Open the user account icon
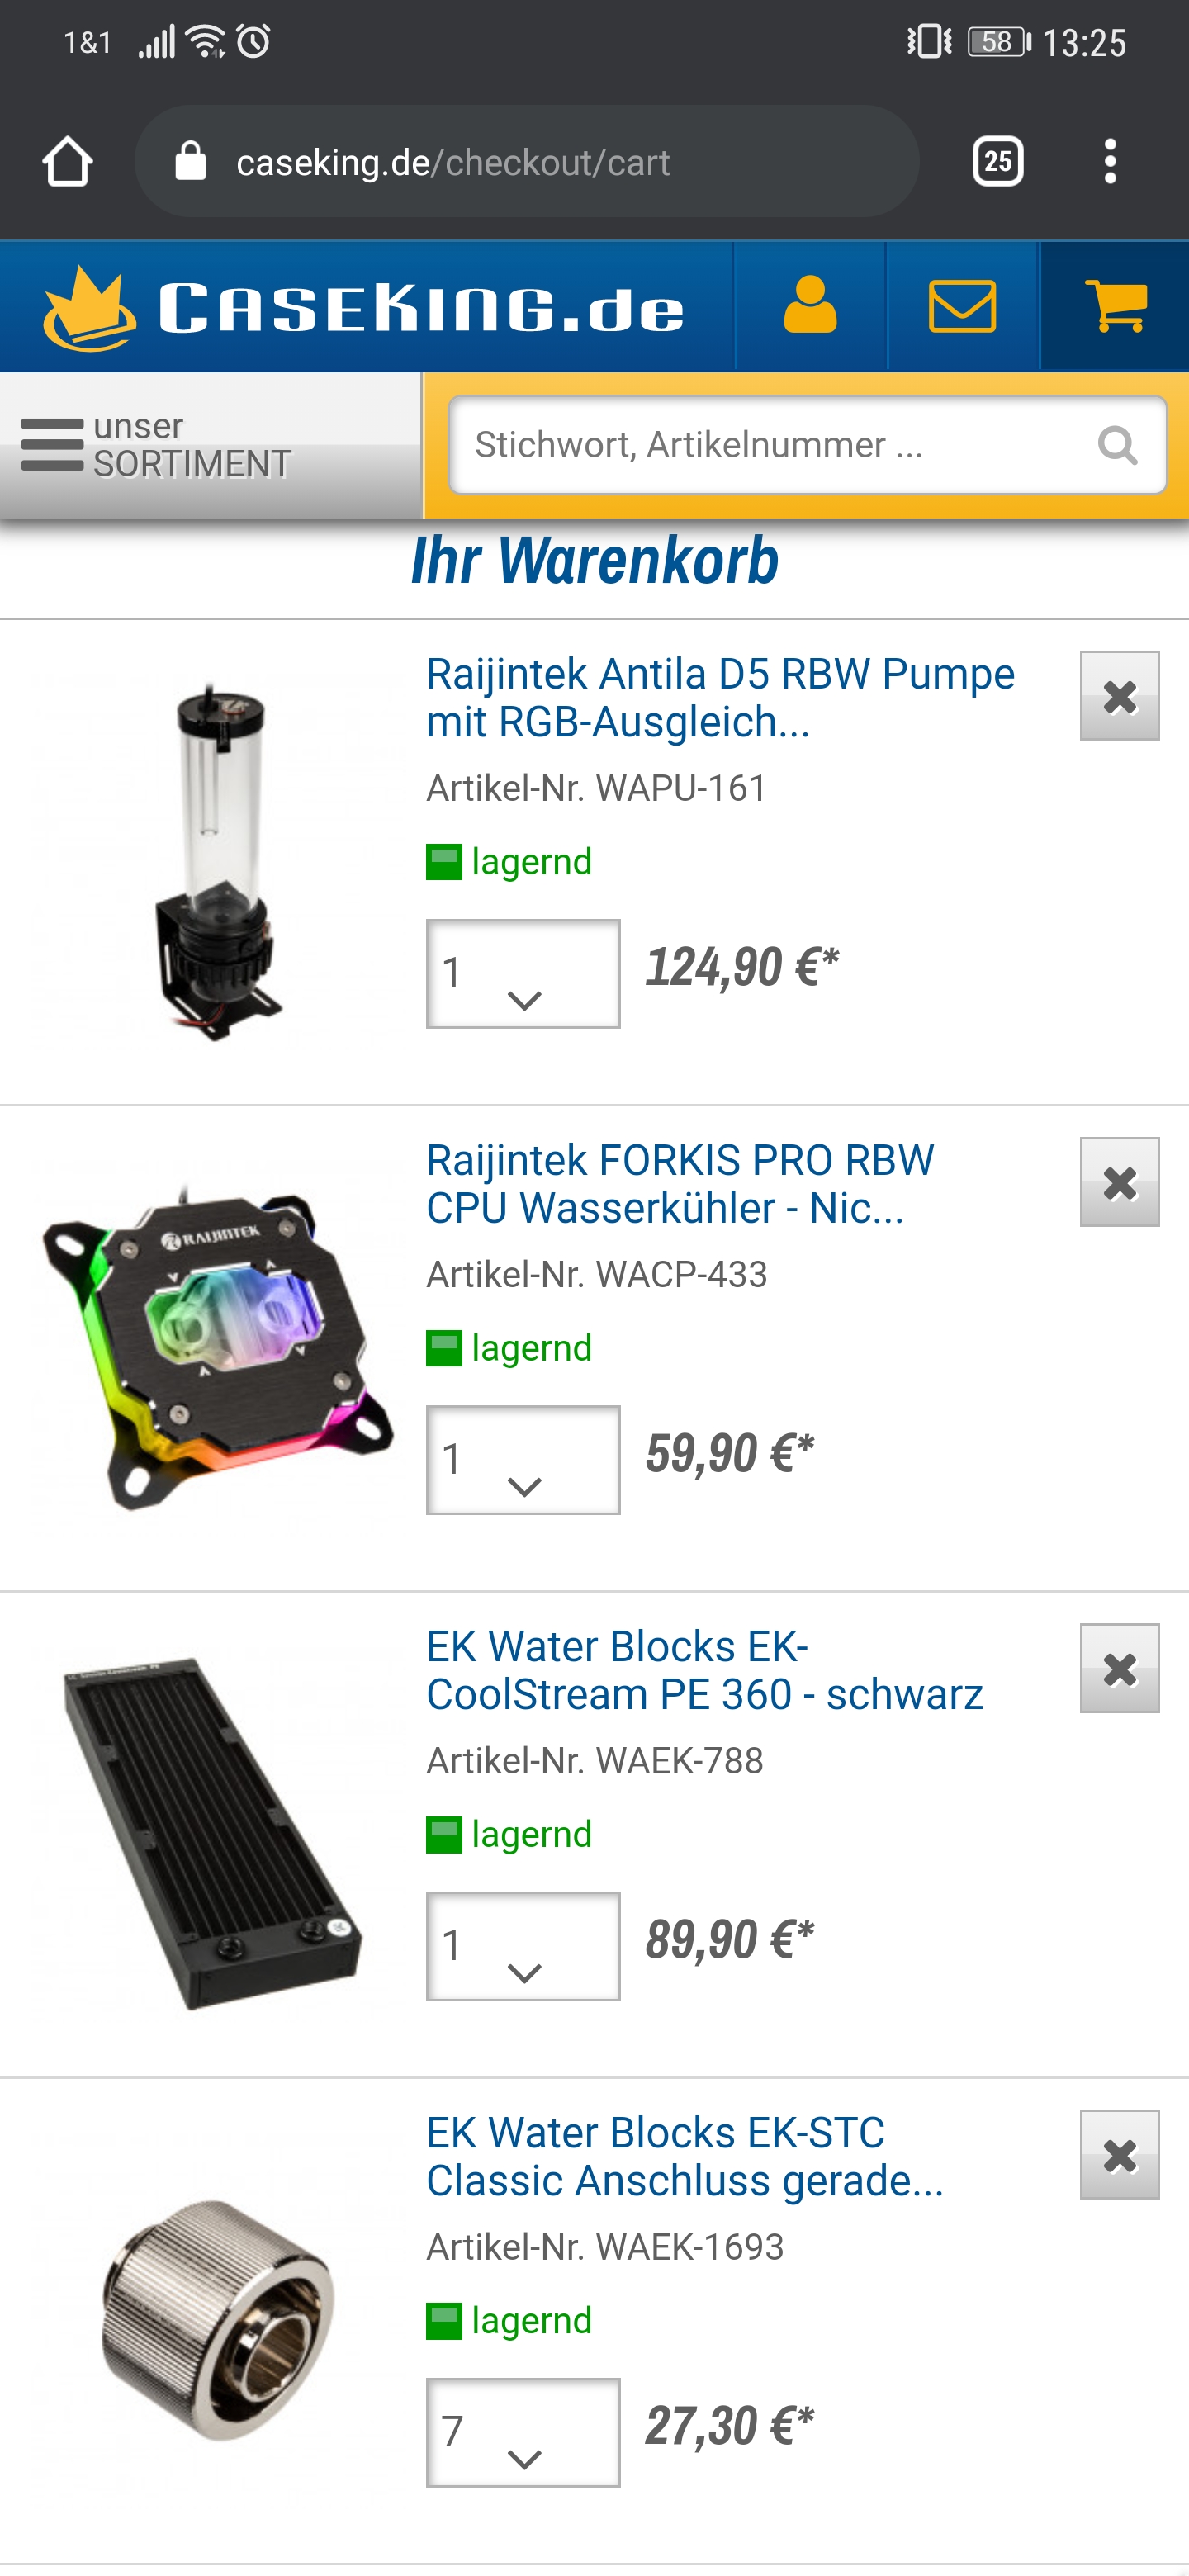Viewport: 1189px width, 2576px height. [810, 306]
